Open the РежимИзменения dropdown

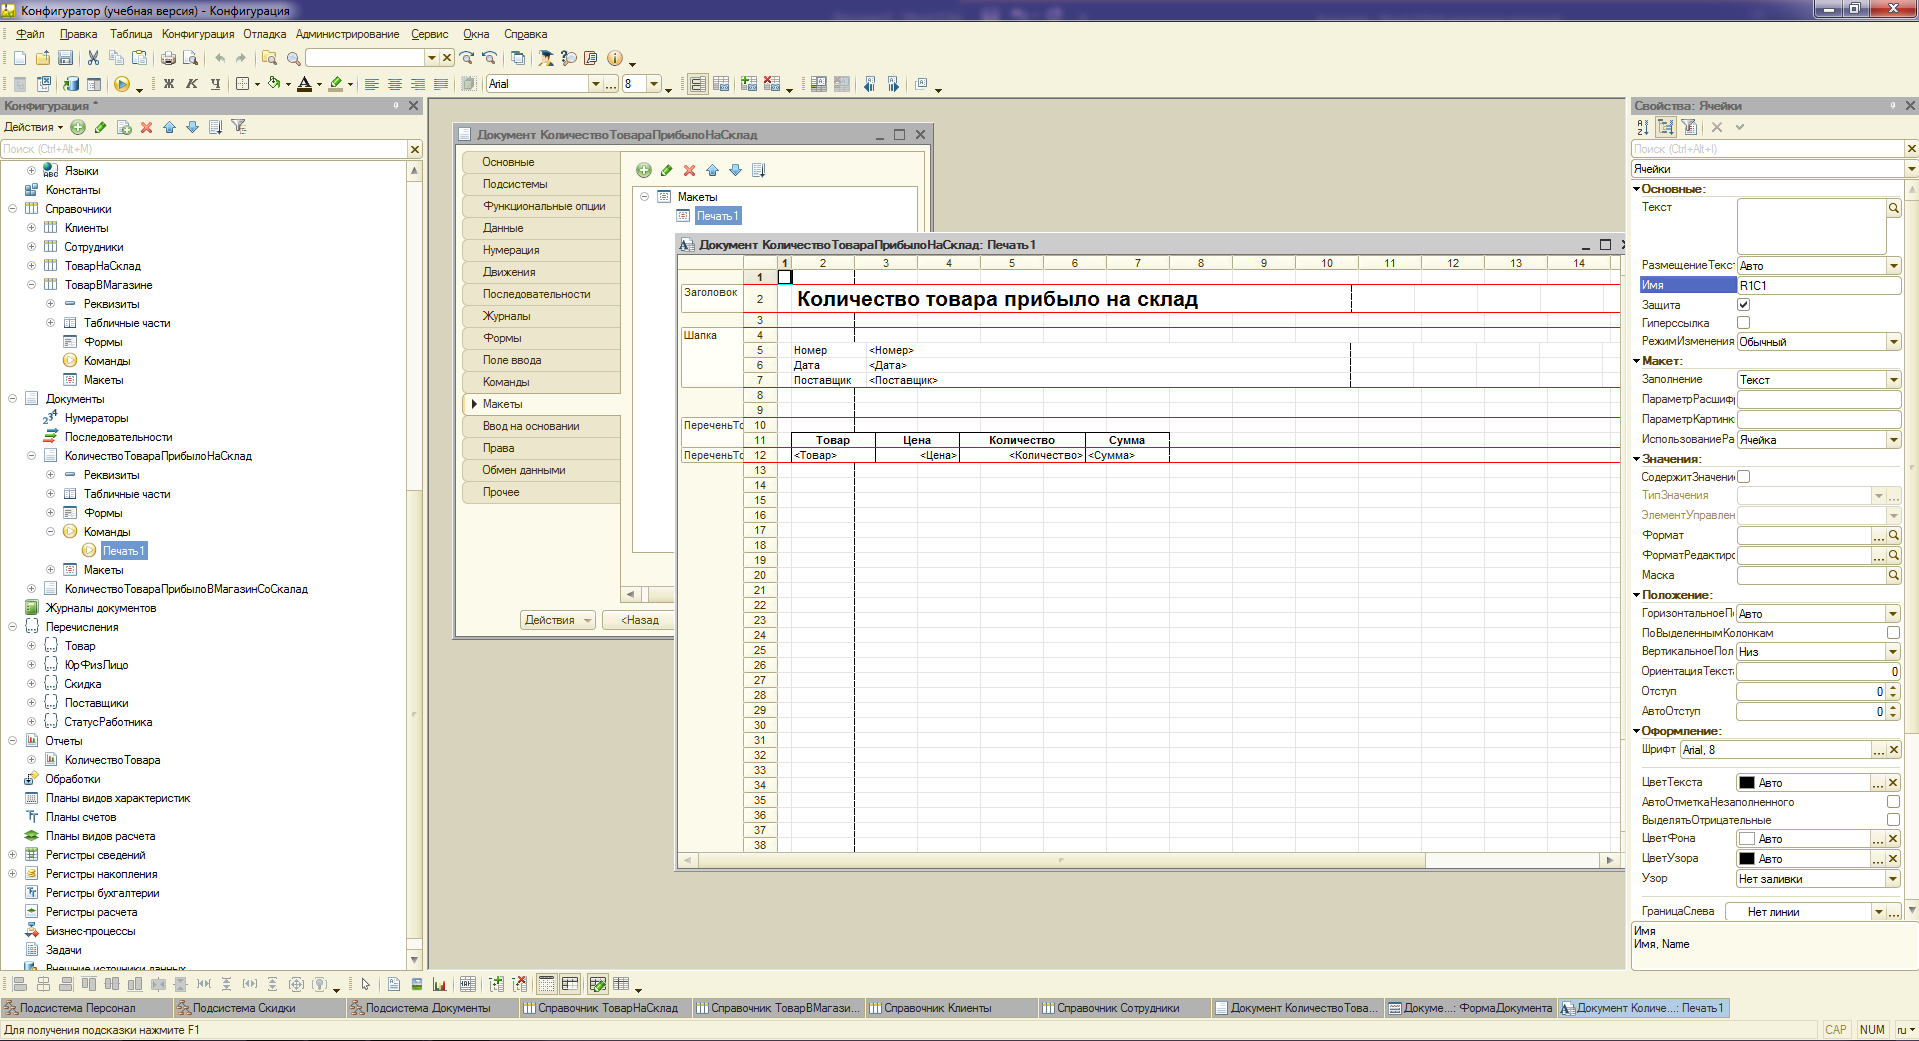click(x=1894, y=342)
